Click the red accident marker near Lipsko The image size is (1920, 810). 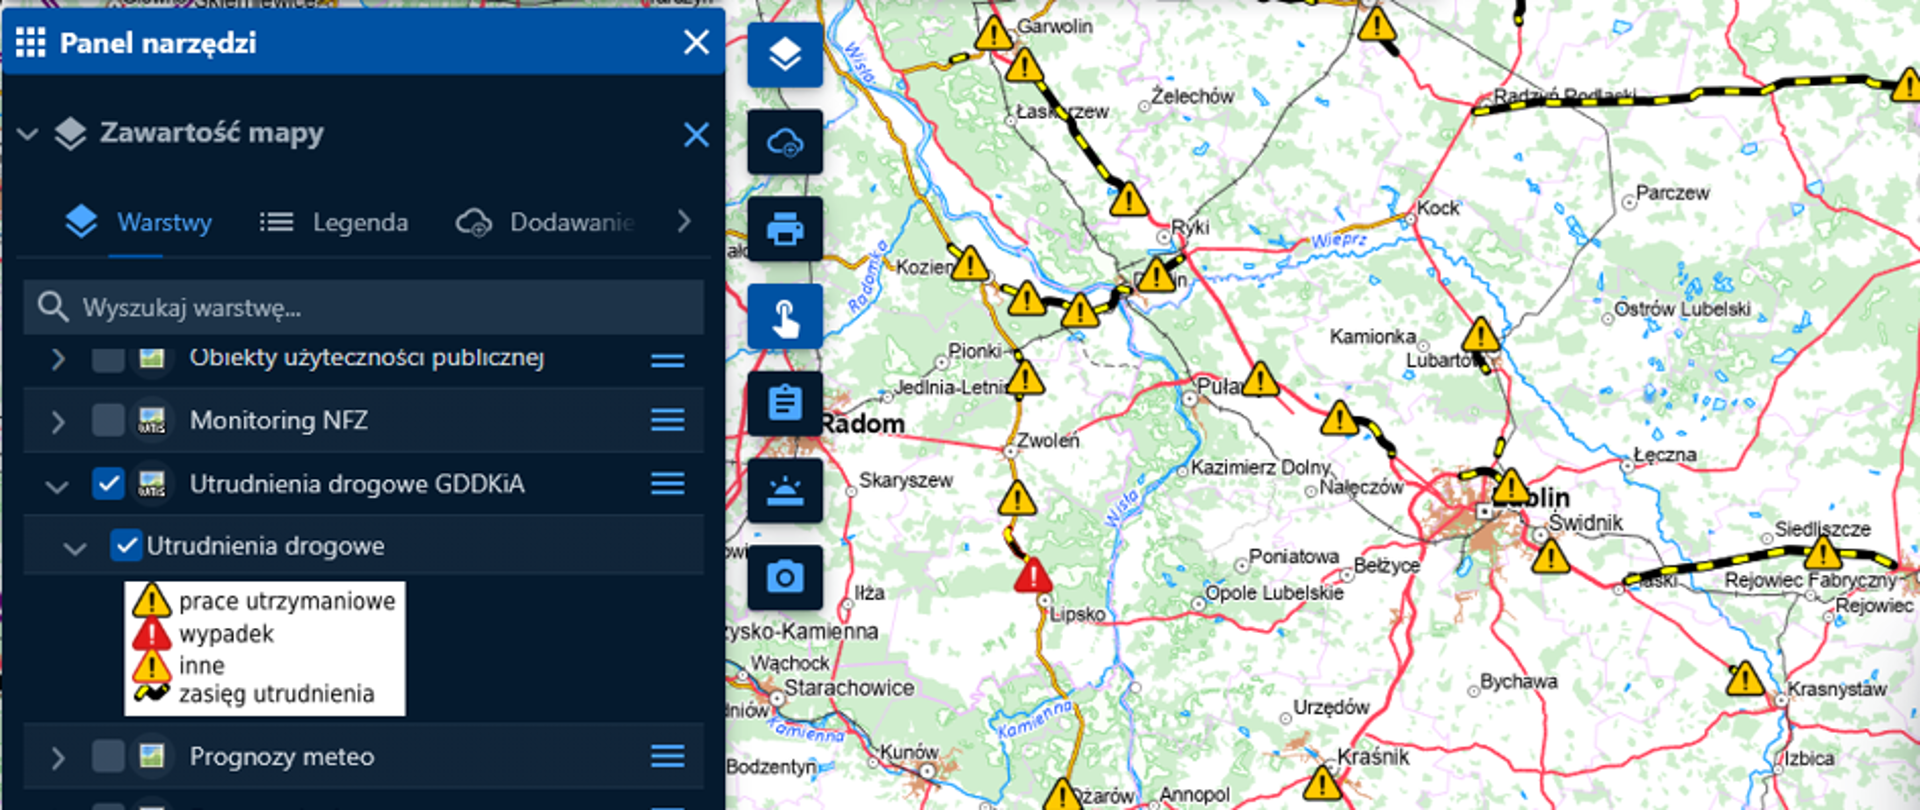pyautogui.click(x=1033, y=576)
